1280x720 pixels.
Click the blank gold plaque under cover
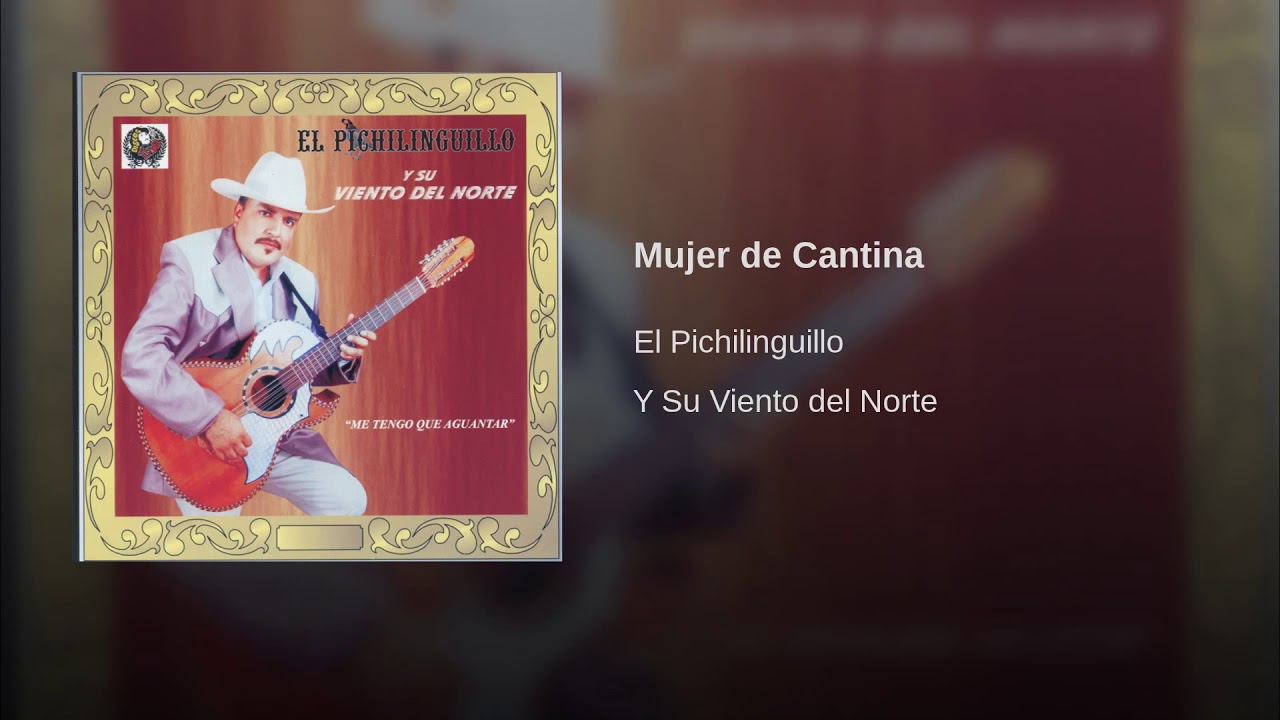click(x=320, y=537)
